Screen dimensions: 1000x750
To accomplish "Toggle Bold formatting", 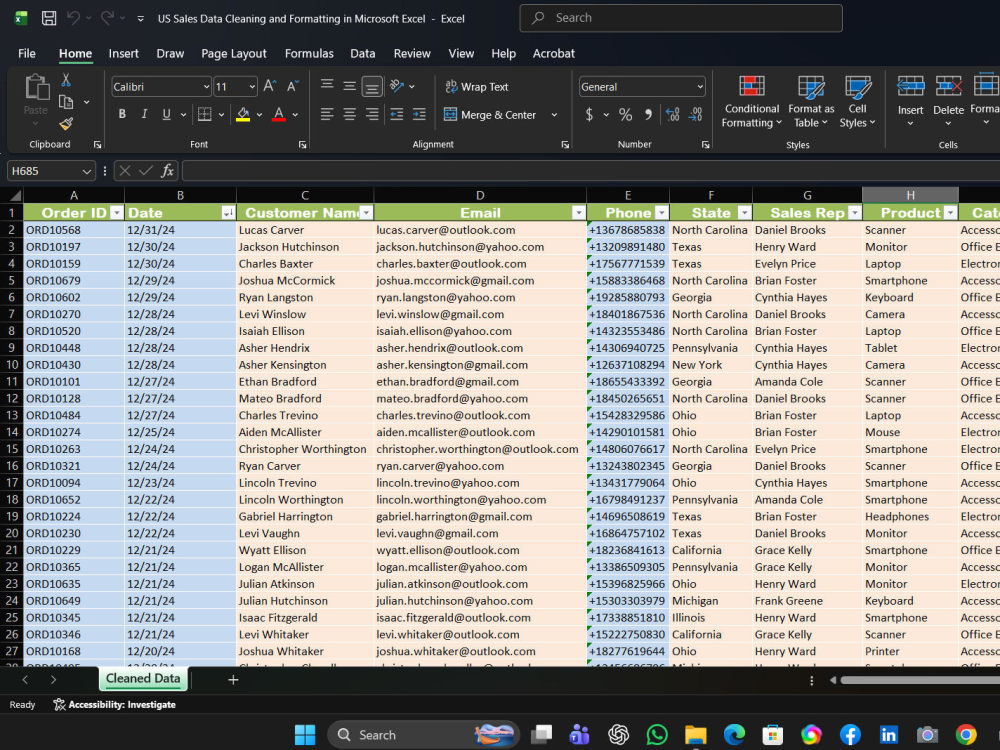I will point(122,114).
